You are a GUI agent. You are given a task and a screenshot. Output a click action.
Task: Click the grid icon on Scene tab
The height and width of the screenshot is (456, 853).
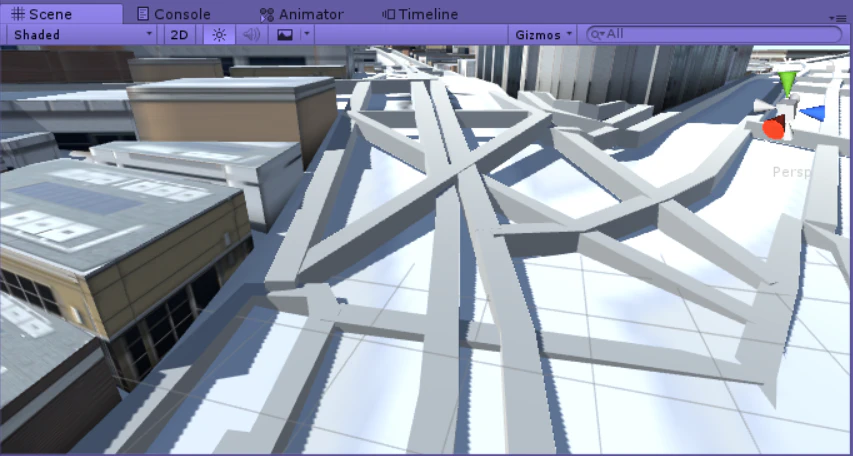tap(18, 14)
